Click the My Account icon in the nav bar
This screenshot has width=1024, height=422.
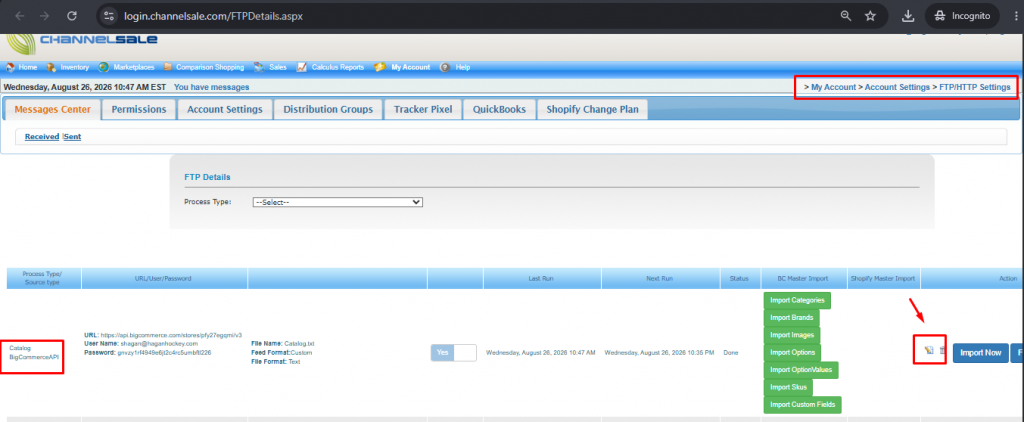[x=380, y=67]
